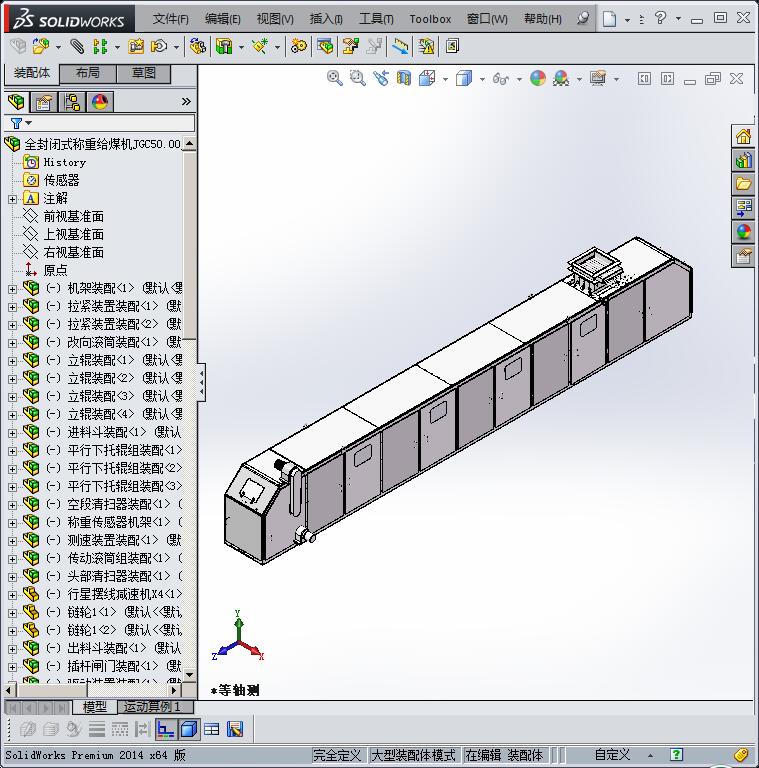Select the 传感器 tree item

click(x=61, y=180)
